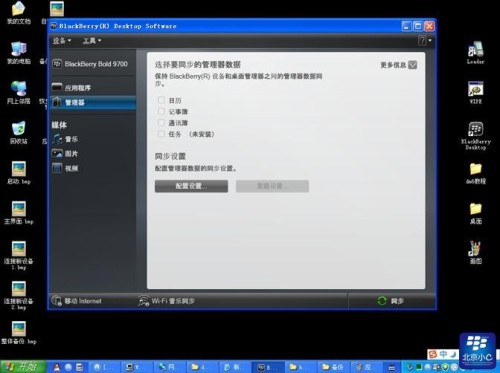Open the 视频 videos media section
The height and width of the screenshot is (373, 500).
click(x=57, y=168)
